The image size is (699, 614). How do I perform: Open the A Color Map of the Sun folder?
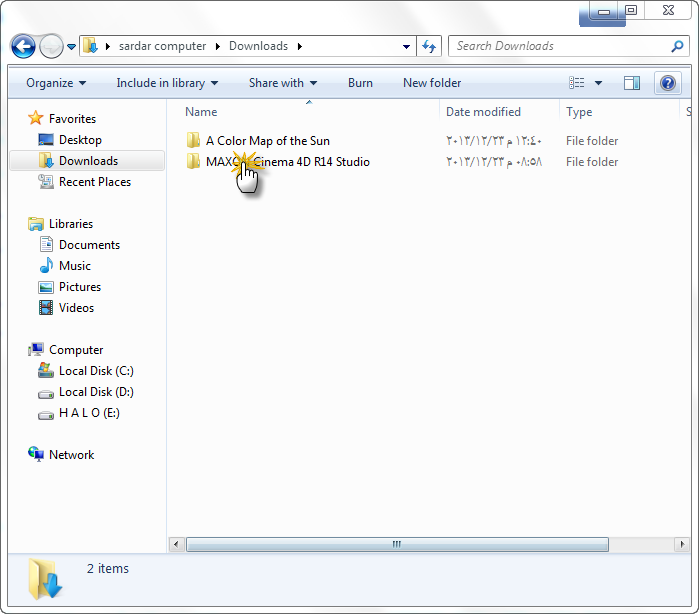267,141
